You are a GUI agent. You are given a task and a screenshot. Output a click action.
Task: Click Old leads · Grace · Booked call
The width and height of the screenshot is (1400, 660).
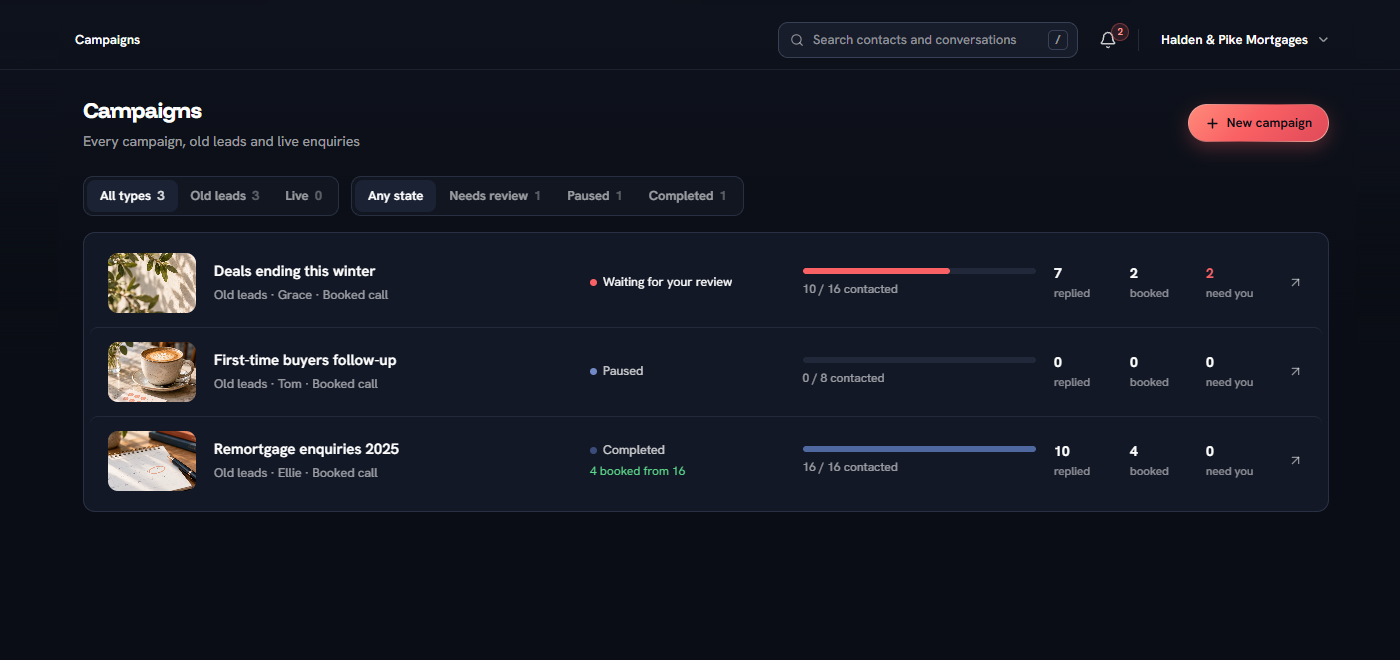pyautogui.click(x=301, y=295)
